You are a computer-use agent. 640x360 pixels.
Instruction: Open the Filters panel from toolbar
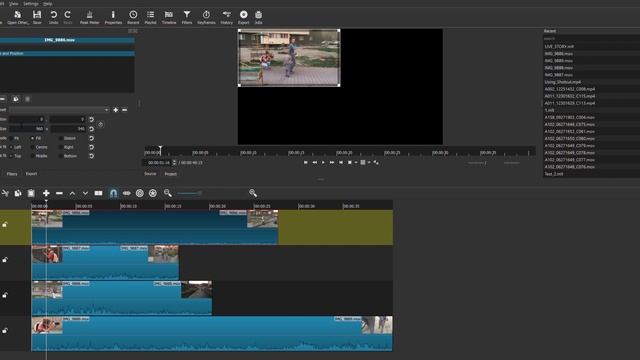pos(187,17)
